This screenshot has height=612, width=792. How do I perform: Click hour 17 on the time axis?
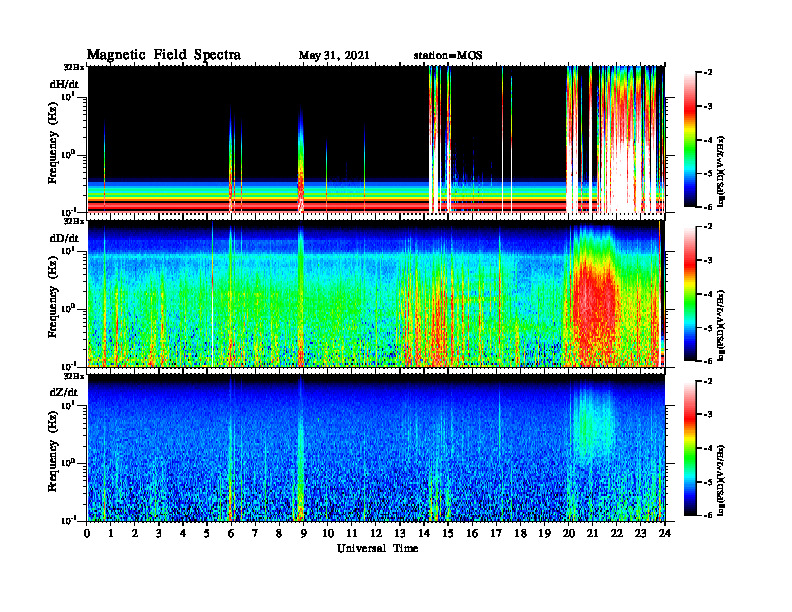tap(496, 533)
